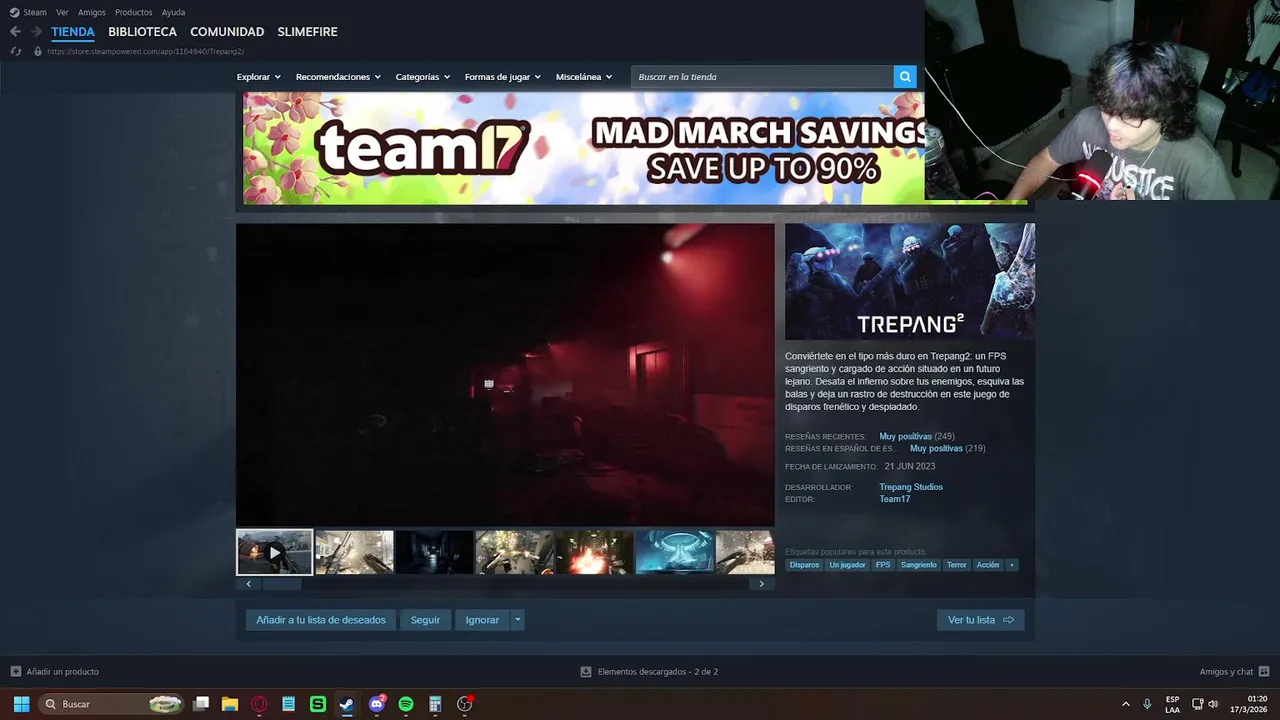Click the store search magnifier button
The image size is (1280, 720).
[905, 77]
